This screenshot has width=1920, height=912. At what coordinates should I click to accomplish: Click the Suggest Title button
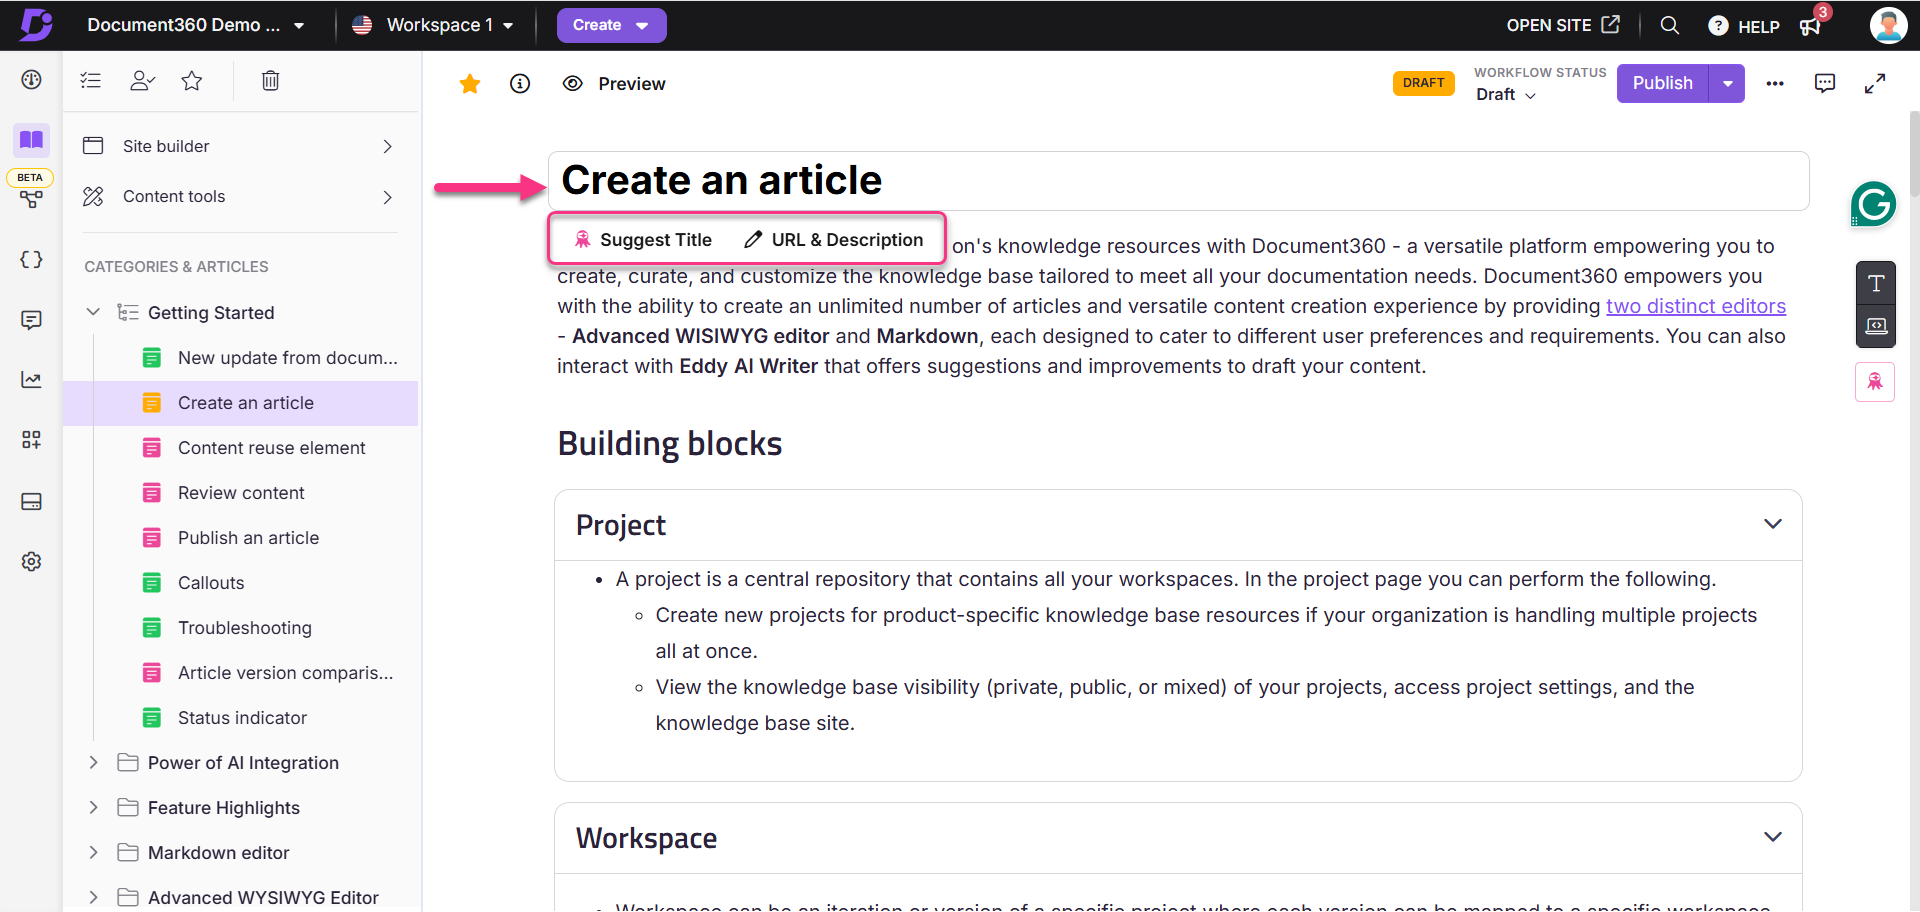click(643, 239)
